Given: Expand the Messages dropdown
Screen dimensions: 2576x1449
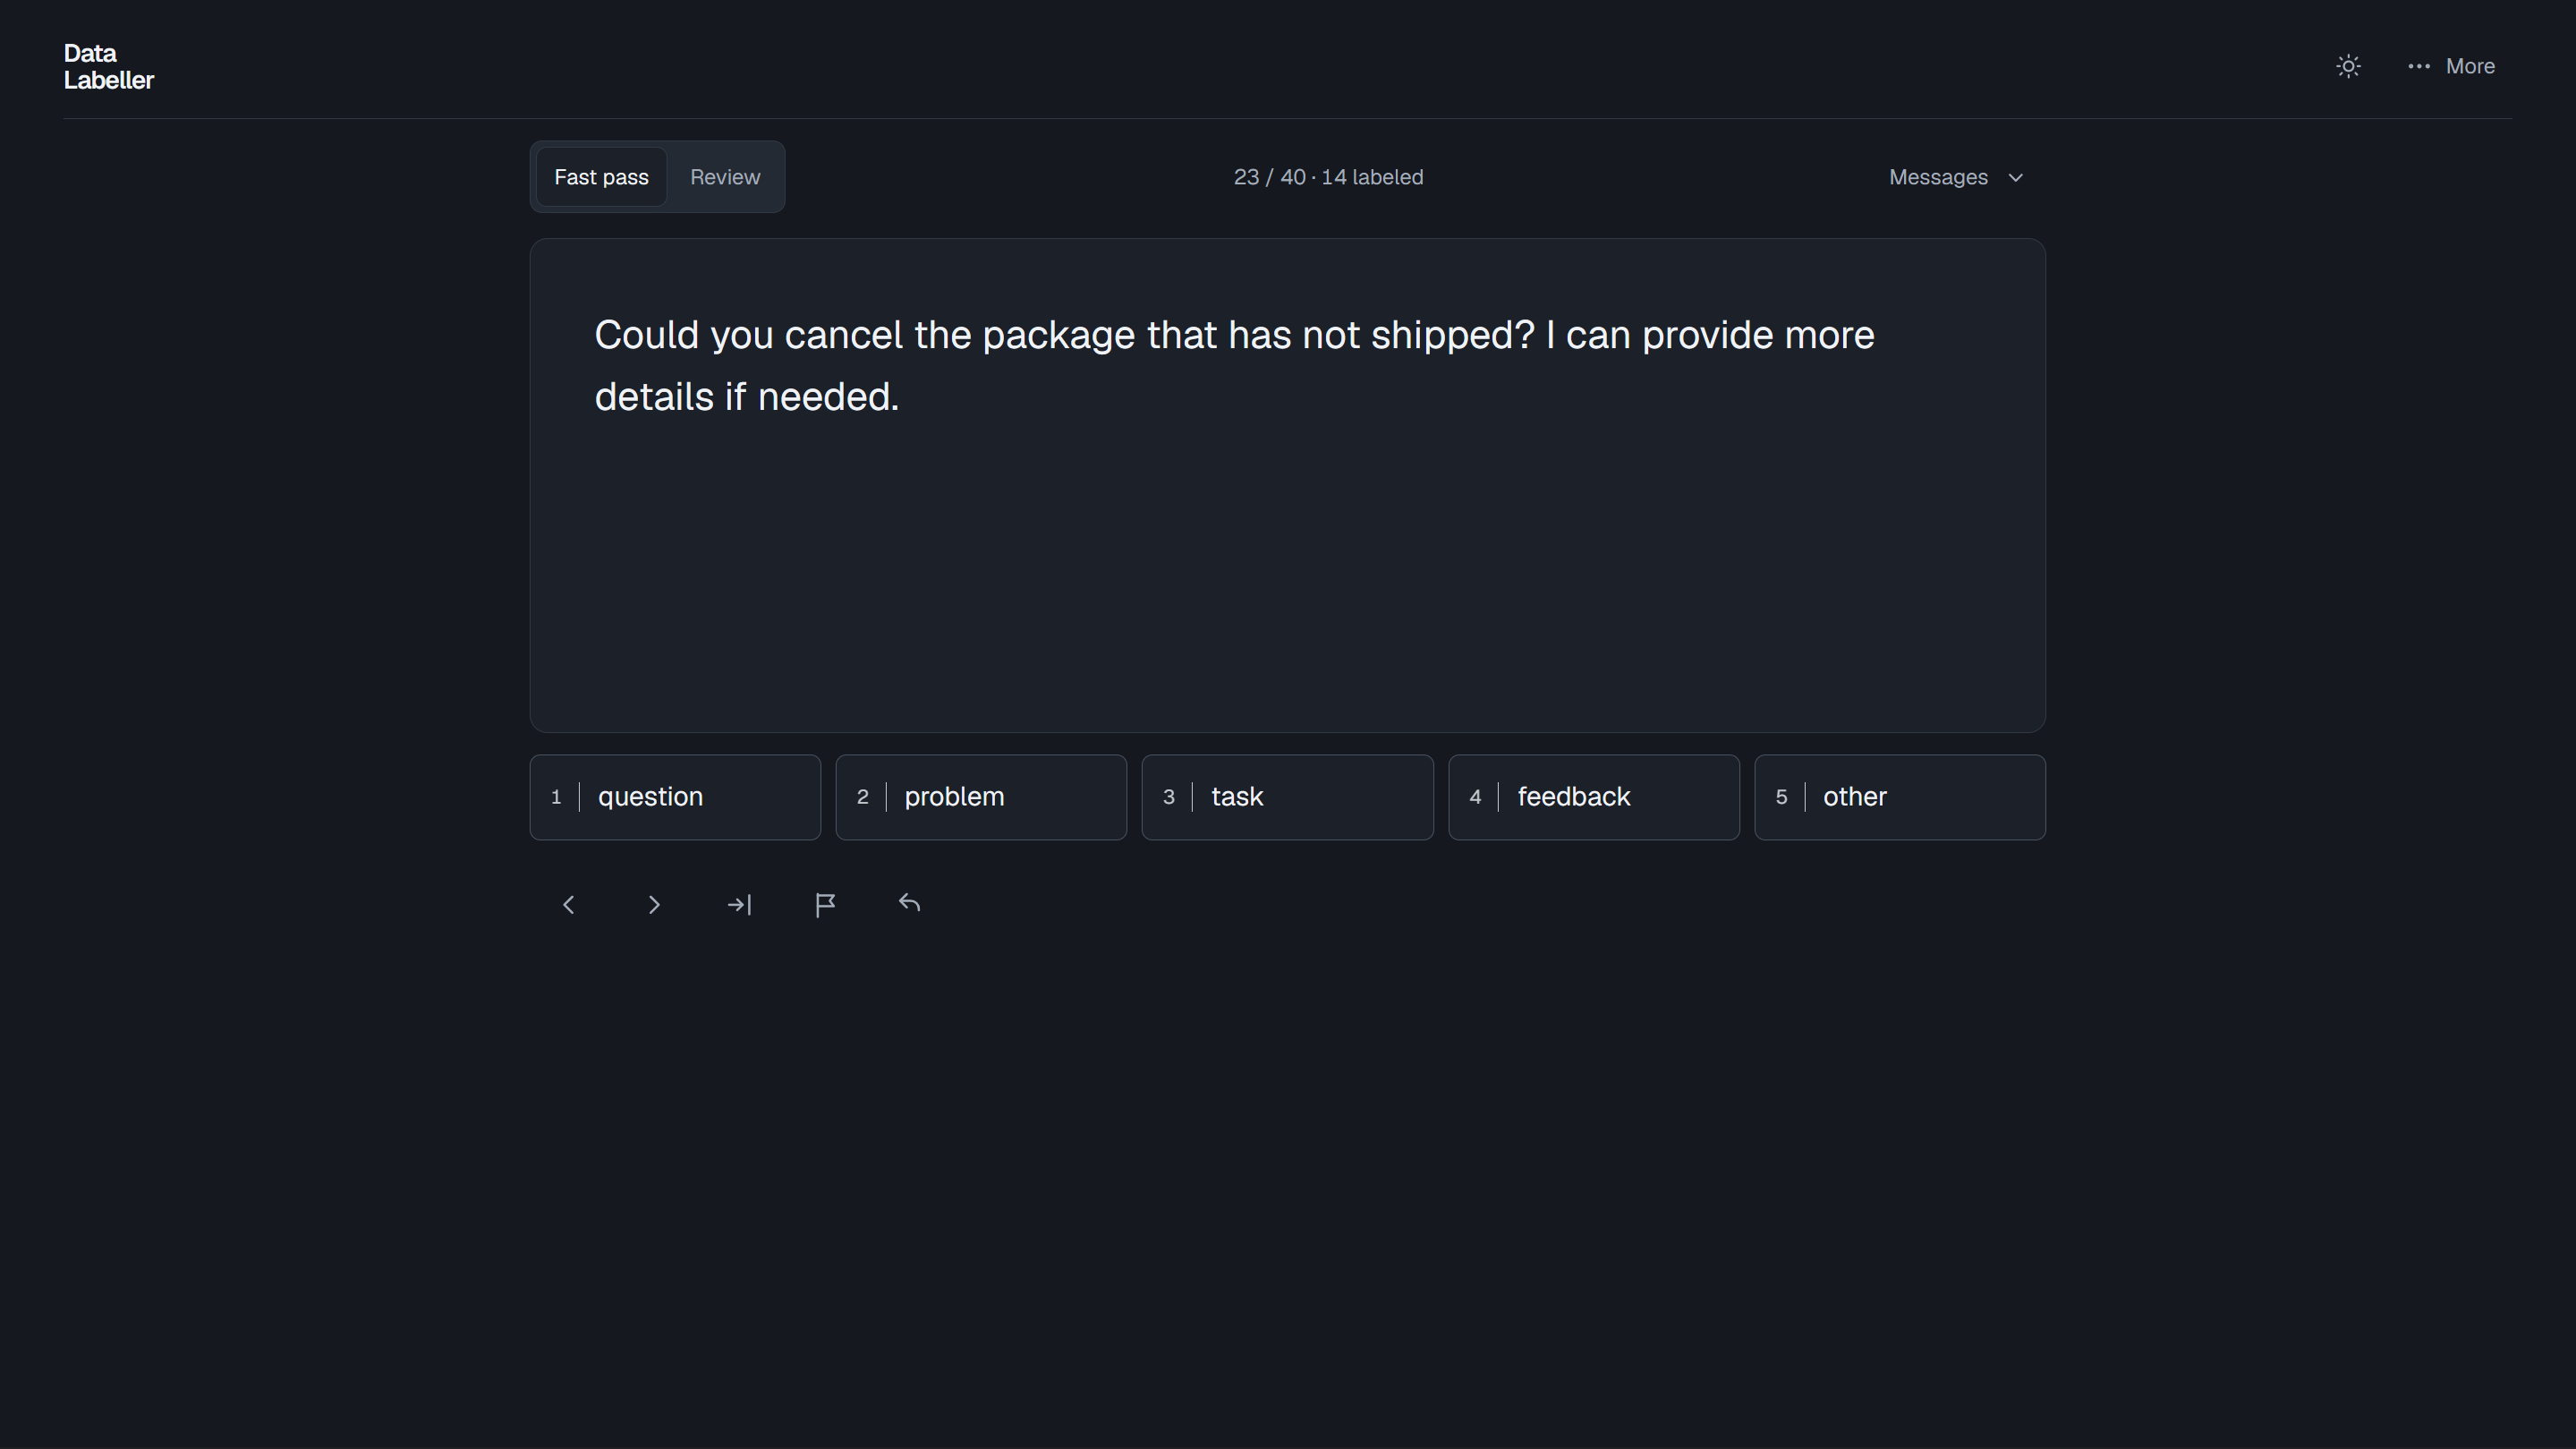Looking at the screenshot, I should [1956, 177].
